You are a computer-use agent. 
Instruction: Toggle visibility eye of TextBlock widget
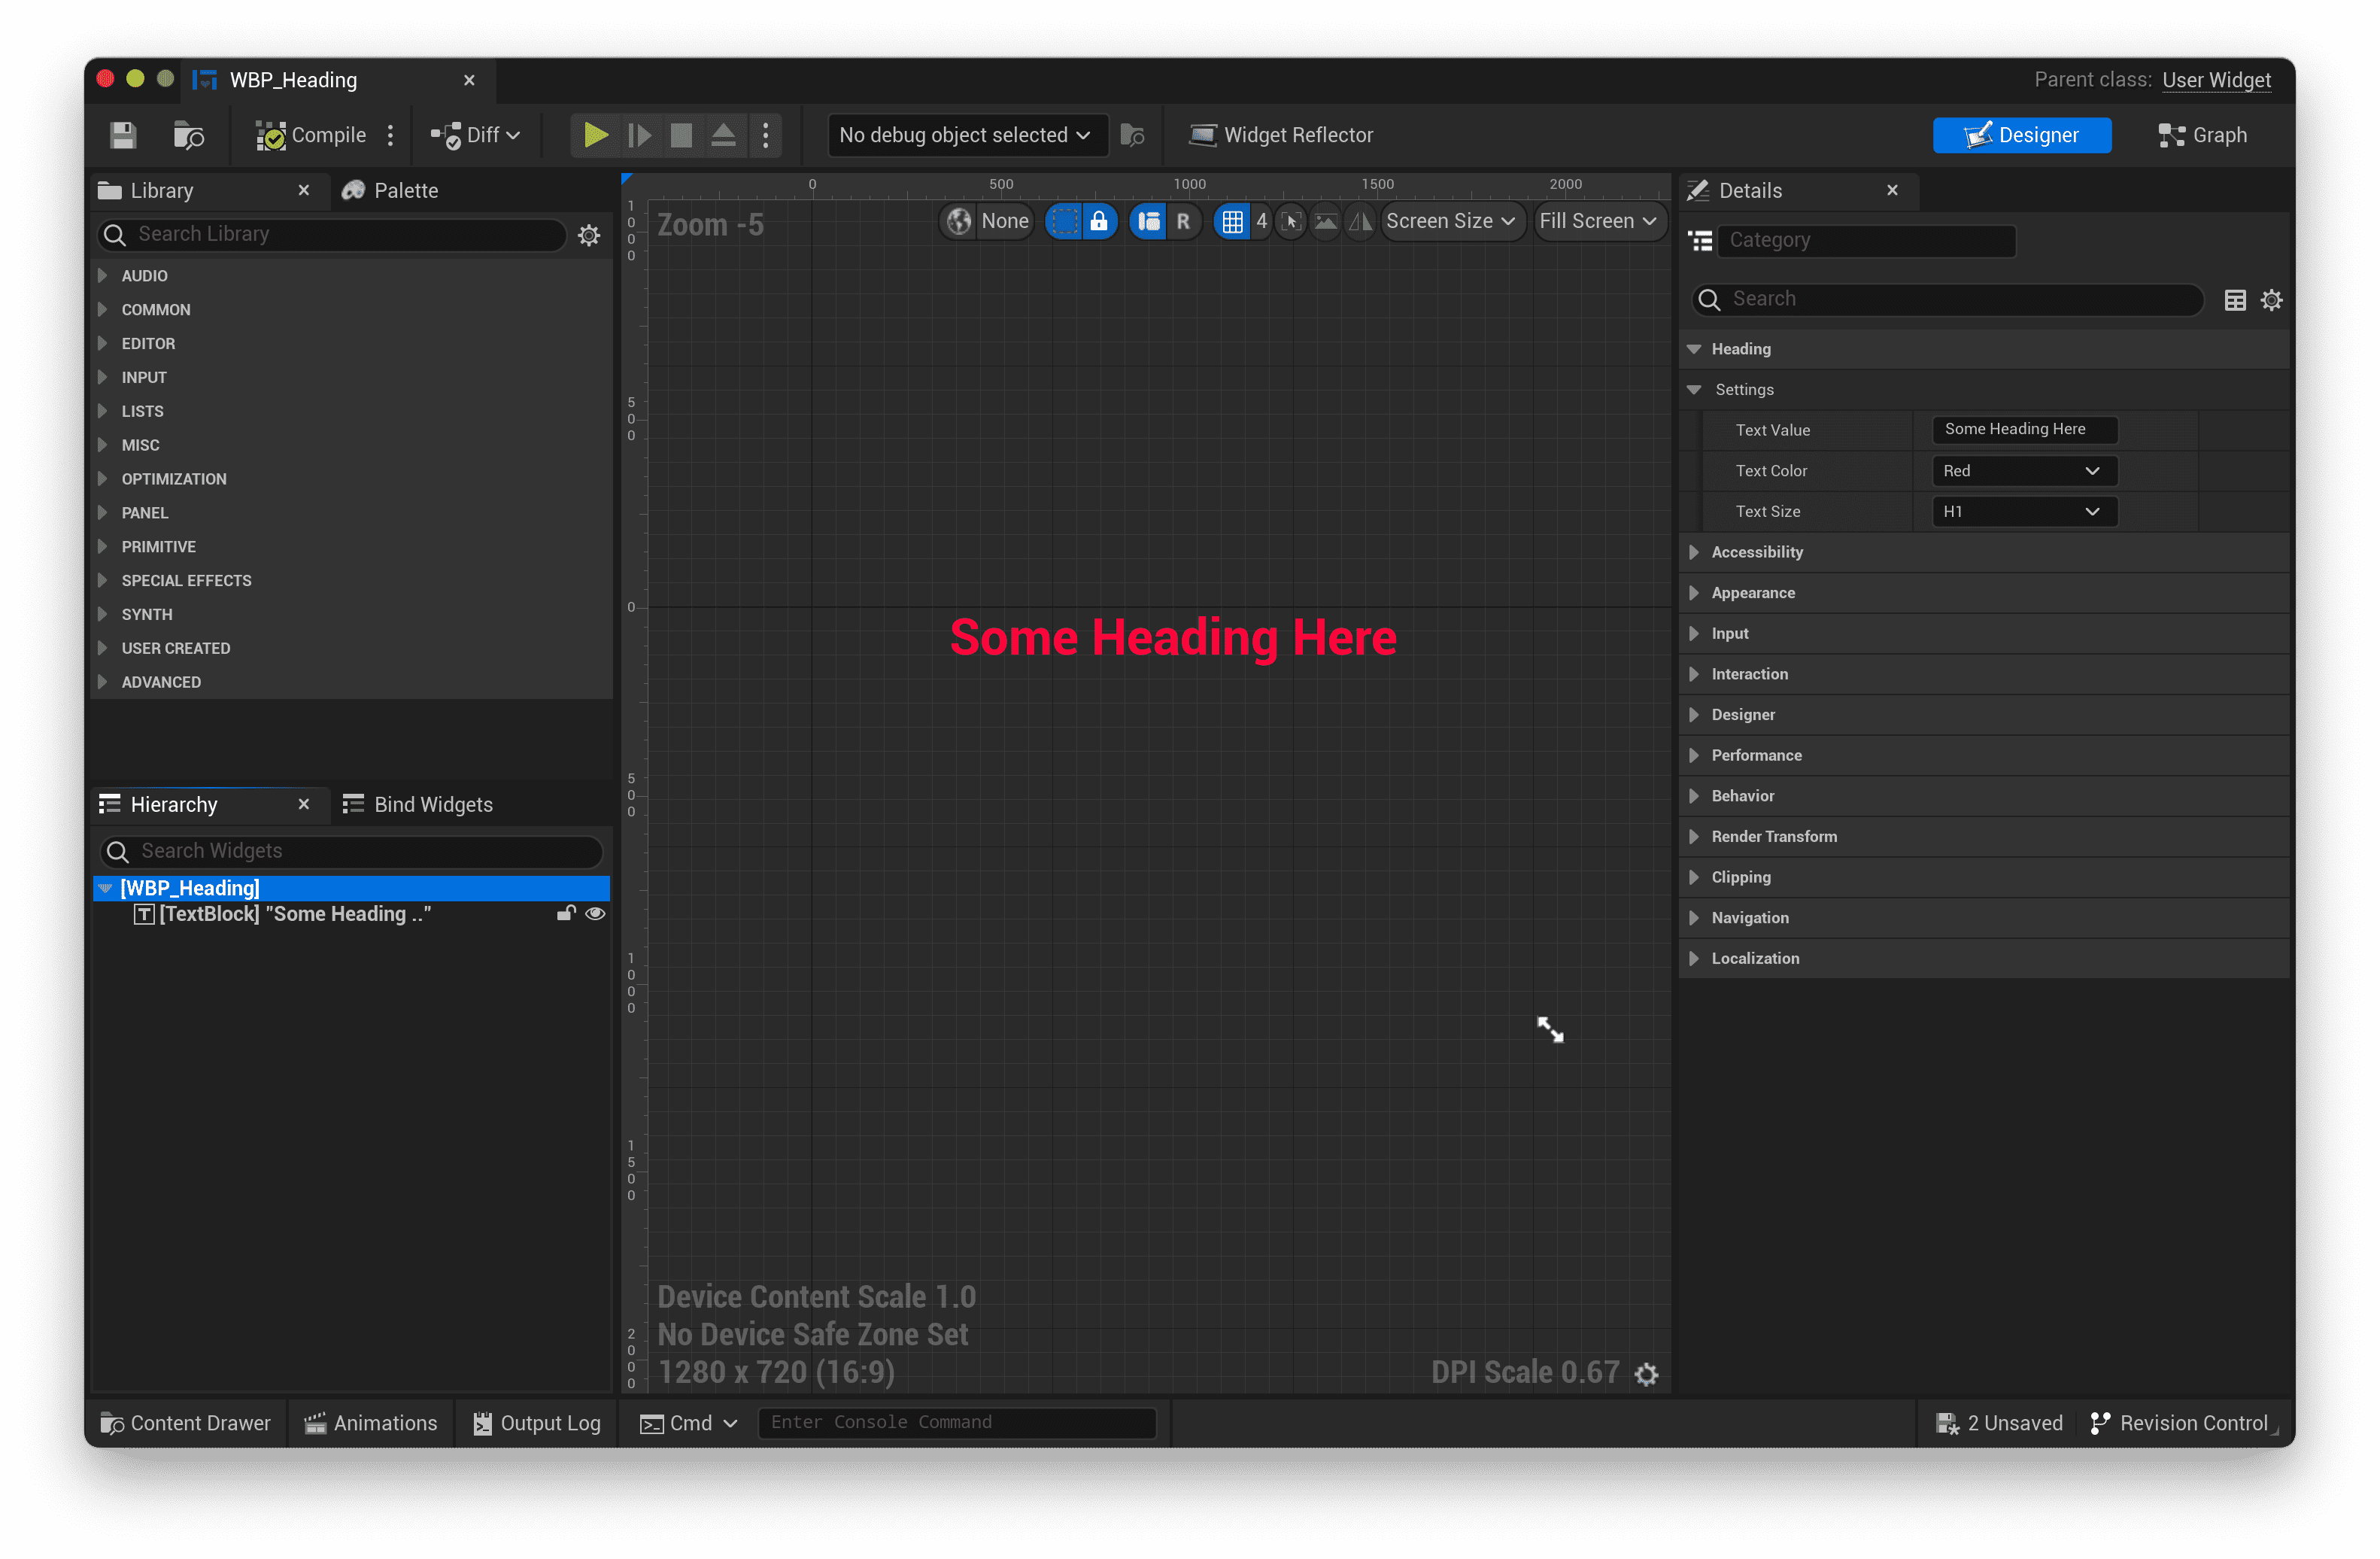pos(595,913)
